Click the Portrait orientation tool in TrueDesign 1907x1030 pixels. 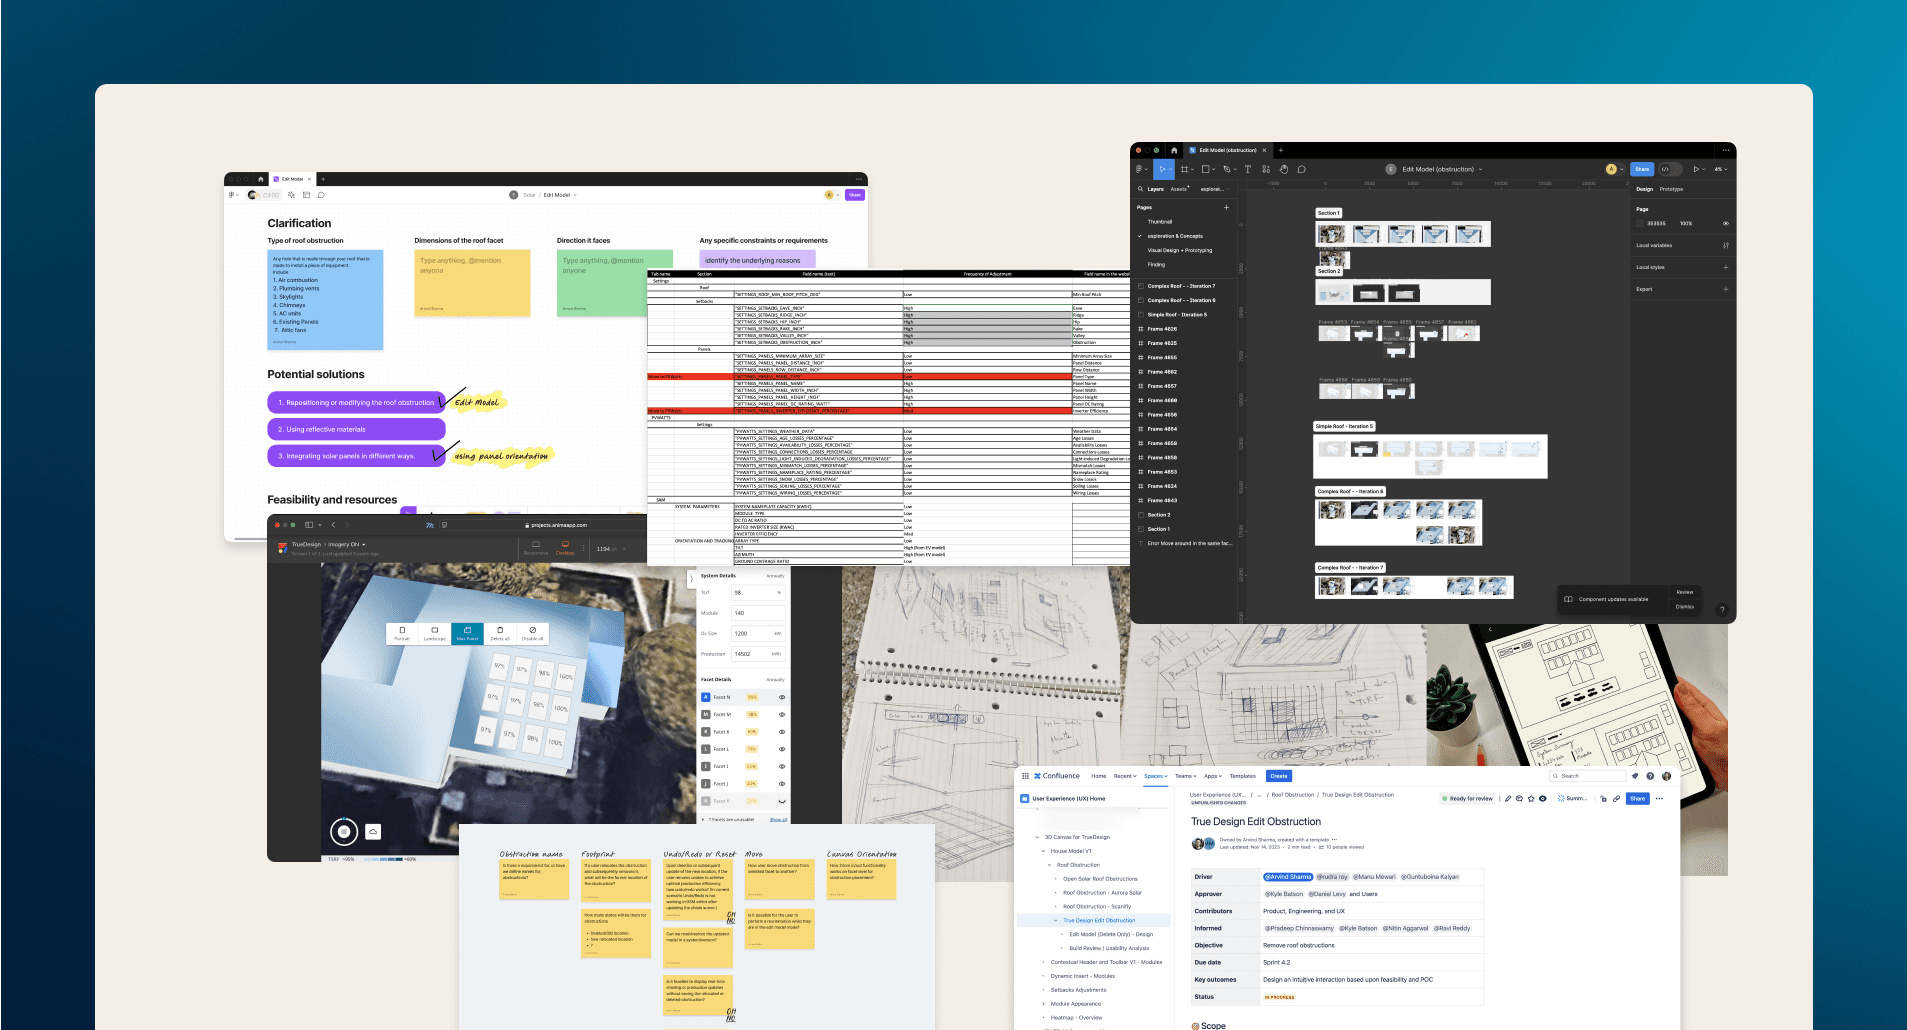pyautogui.click(x=402, y=633)
